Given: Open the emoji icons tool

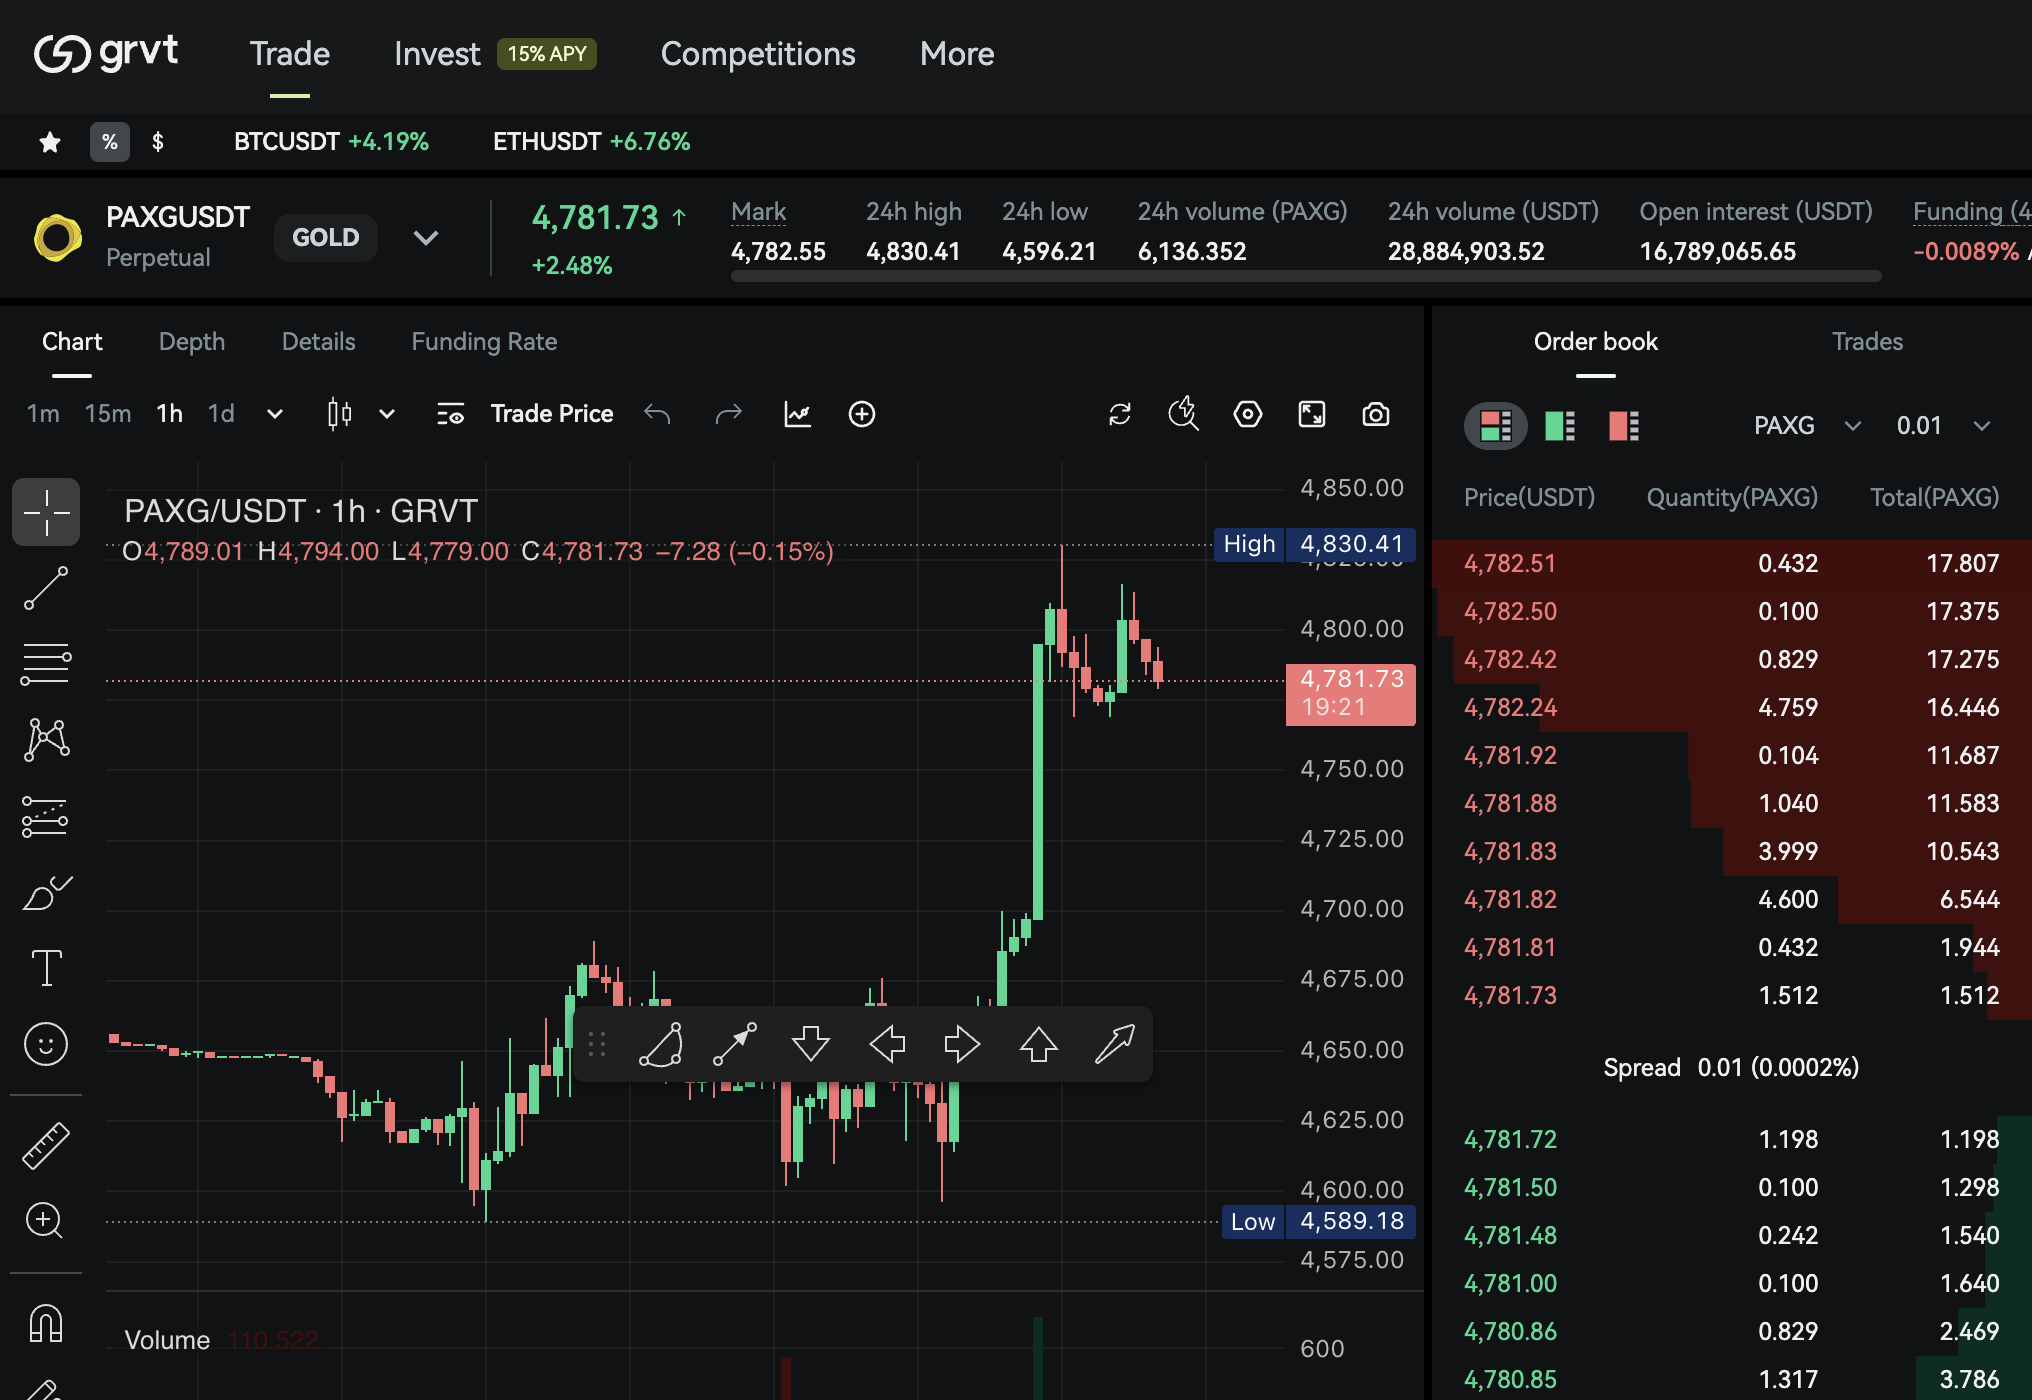Looking at the screenshot, I should 46,1044.
